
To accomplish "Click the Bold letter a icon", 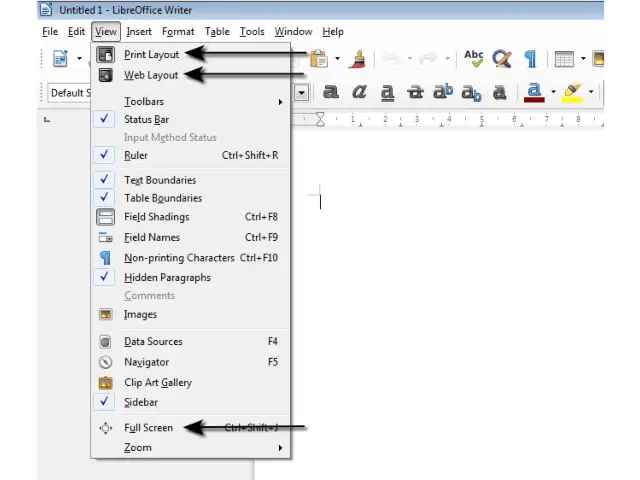I will [331, 92].
